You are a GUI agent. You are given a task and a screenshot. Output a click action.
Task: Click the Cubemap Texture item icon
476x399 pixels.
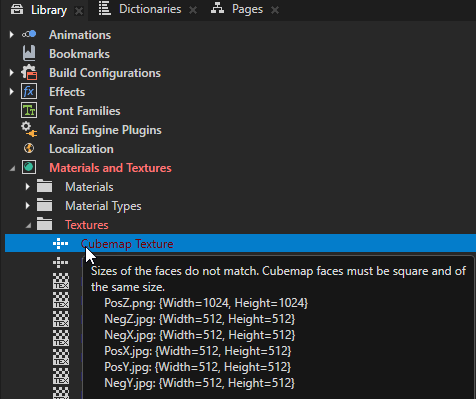[x=60, y=244]
